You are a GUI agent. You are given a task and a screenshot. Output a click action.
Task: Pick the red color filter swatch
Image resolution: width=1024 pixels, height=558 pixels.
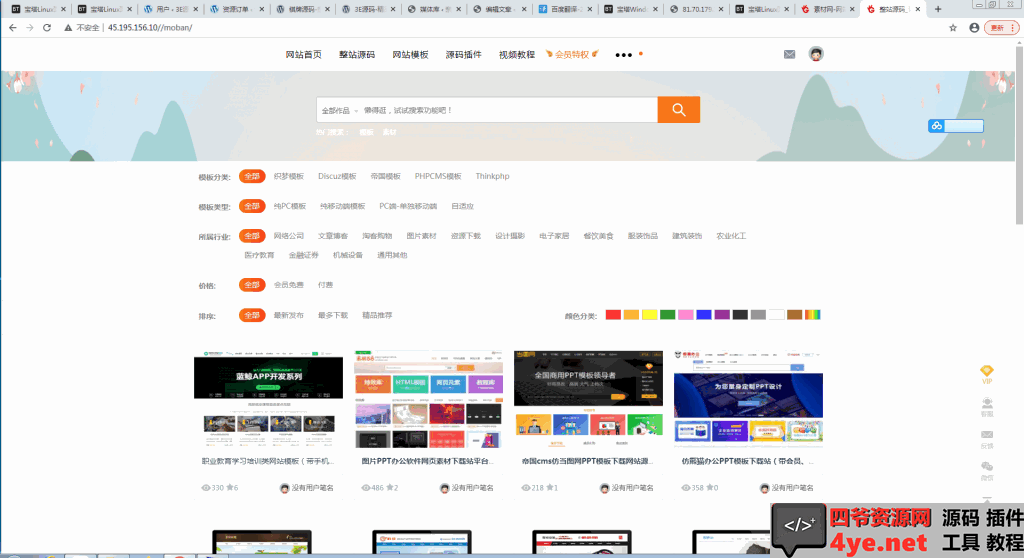613,315
